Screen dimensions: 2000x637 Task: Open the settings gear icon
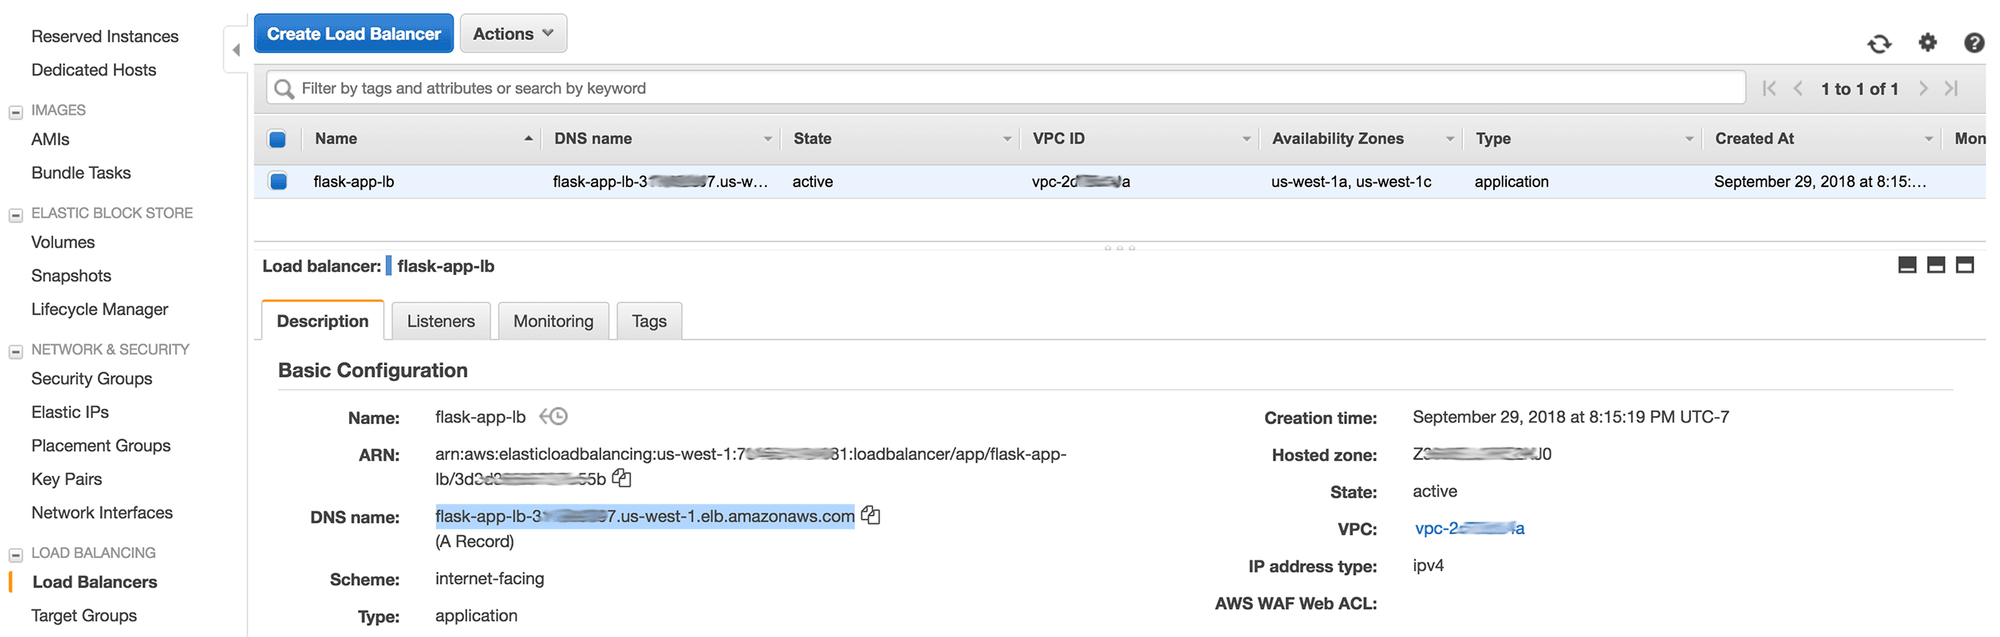[x=1927, y=42]
